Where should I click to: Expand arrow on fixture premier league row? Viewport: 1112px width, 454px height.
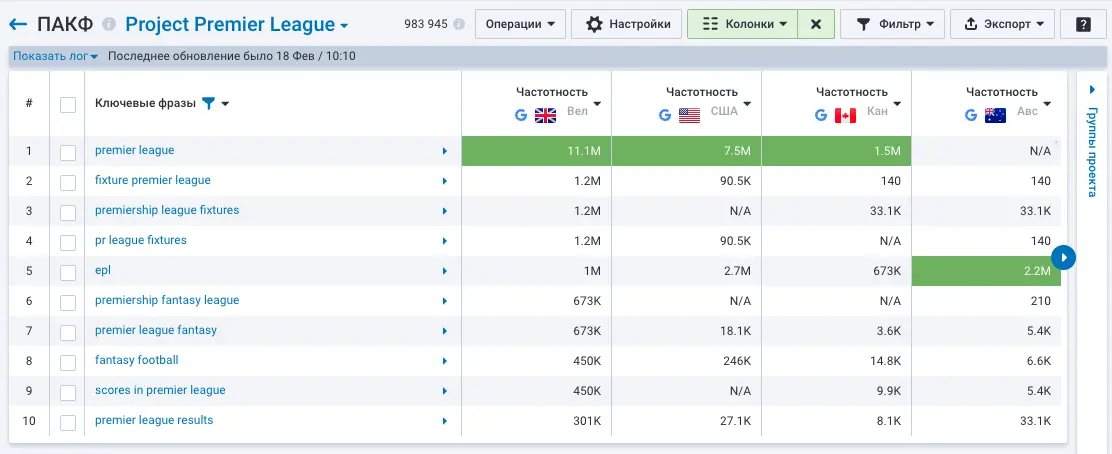[x=445, y=181]
